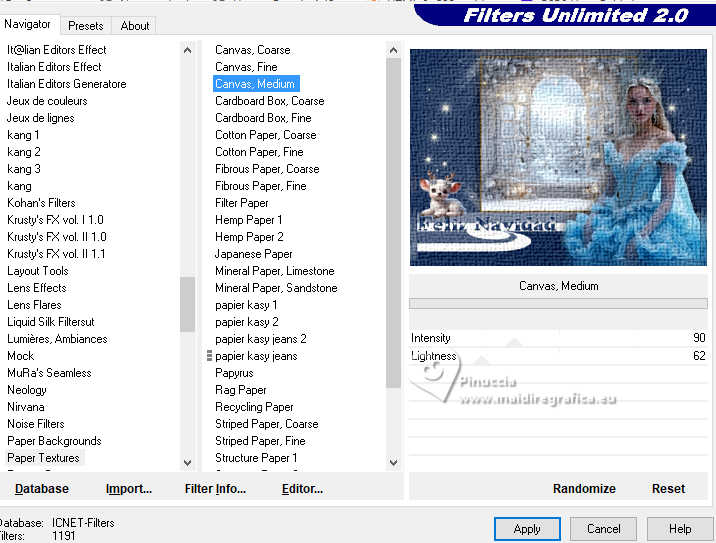Select 'Noise Filters' category

tap(36, 424)
